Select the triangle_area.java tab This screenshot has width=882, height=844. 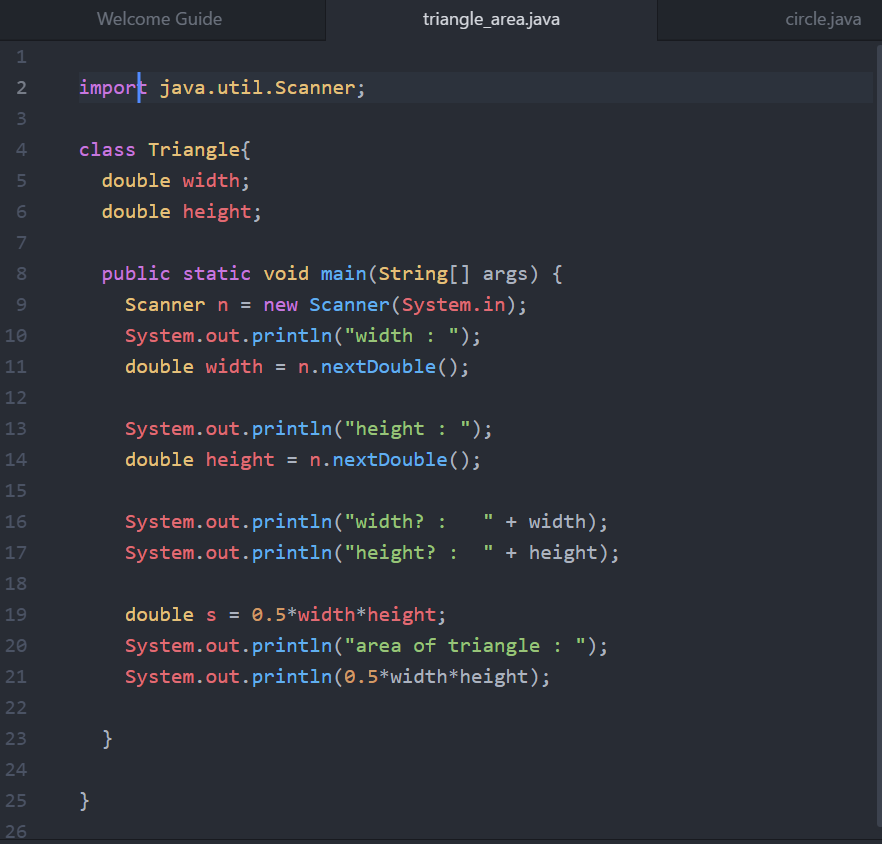click(491, 19)
